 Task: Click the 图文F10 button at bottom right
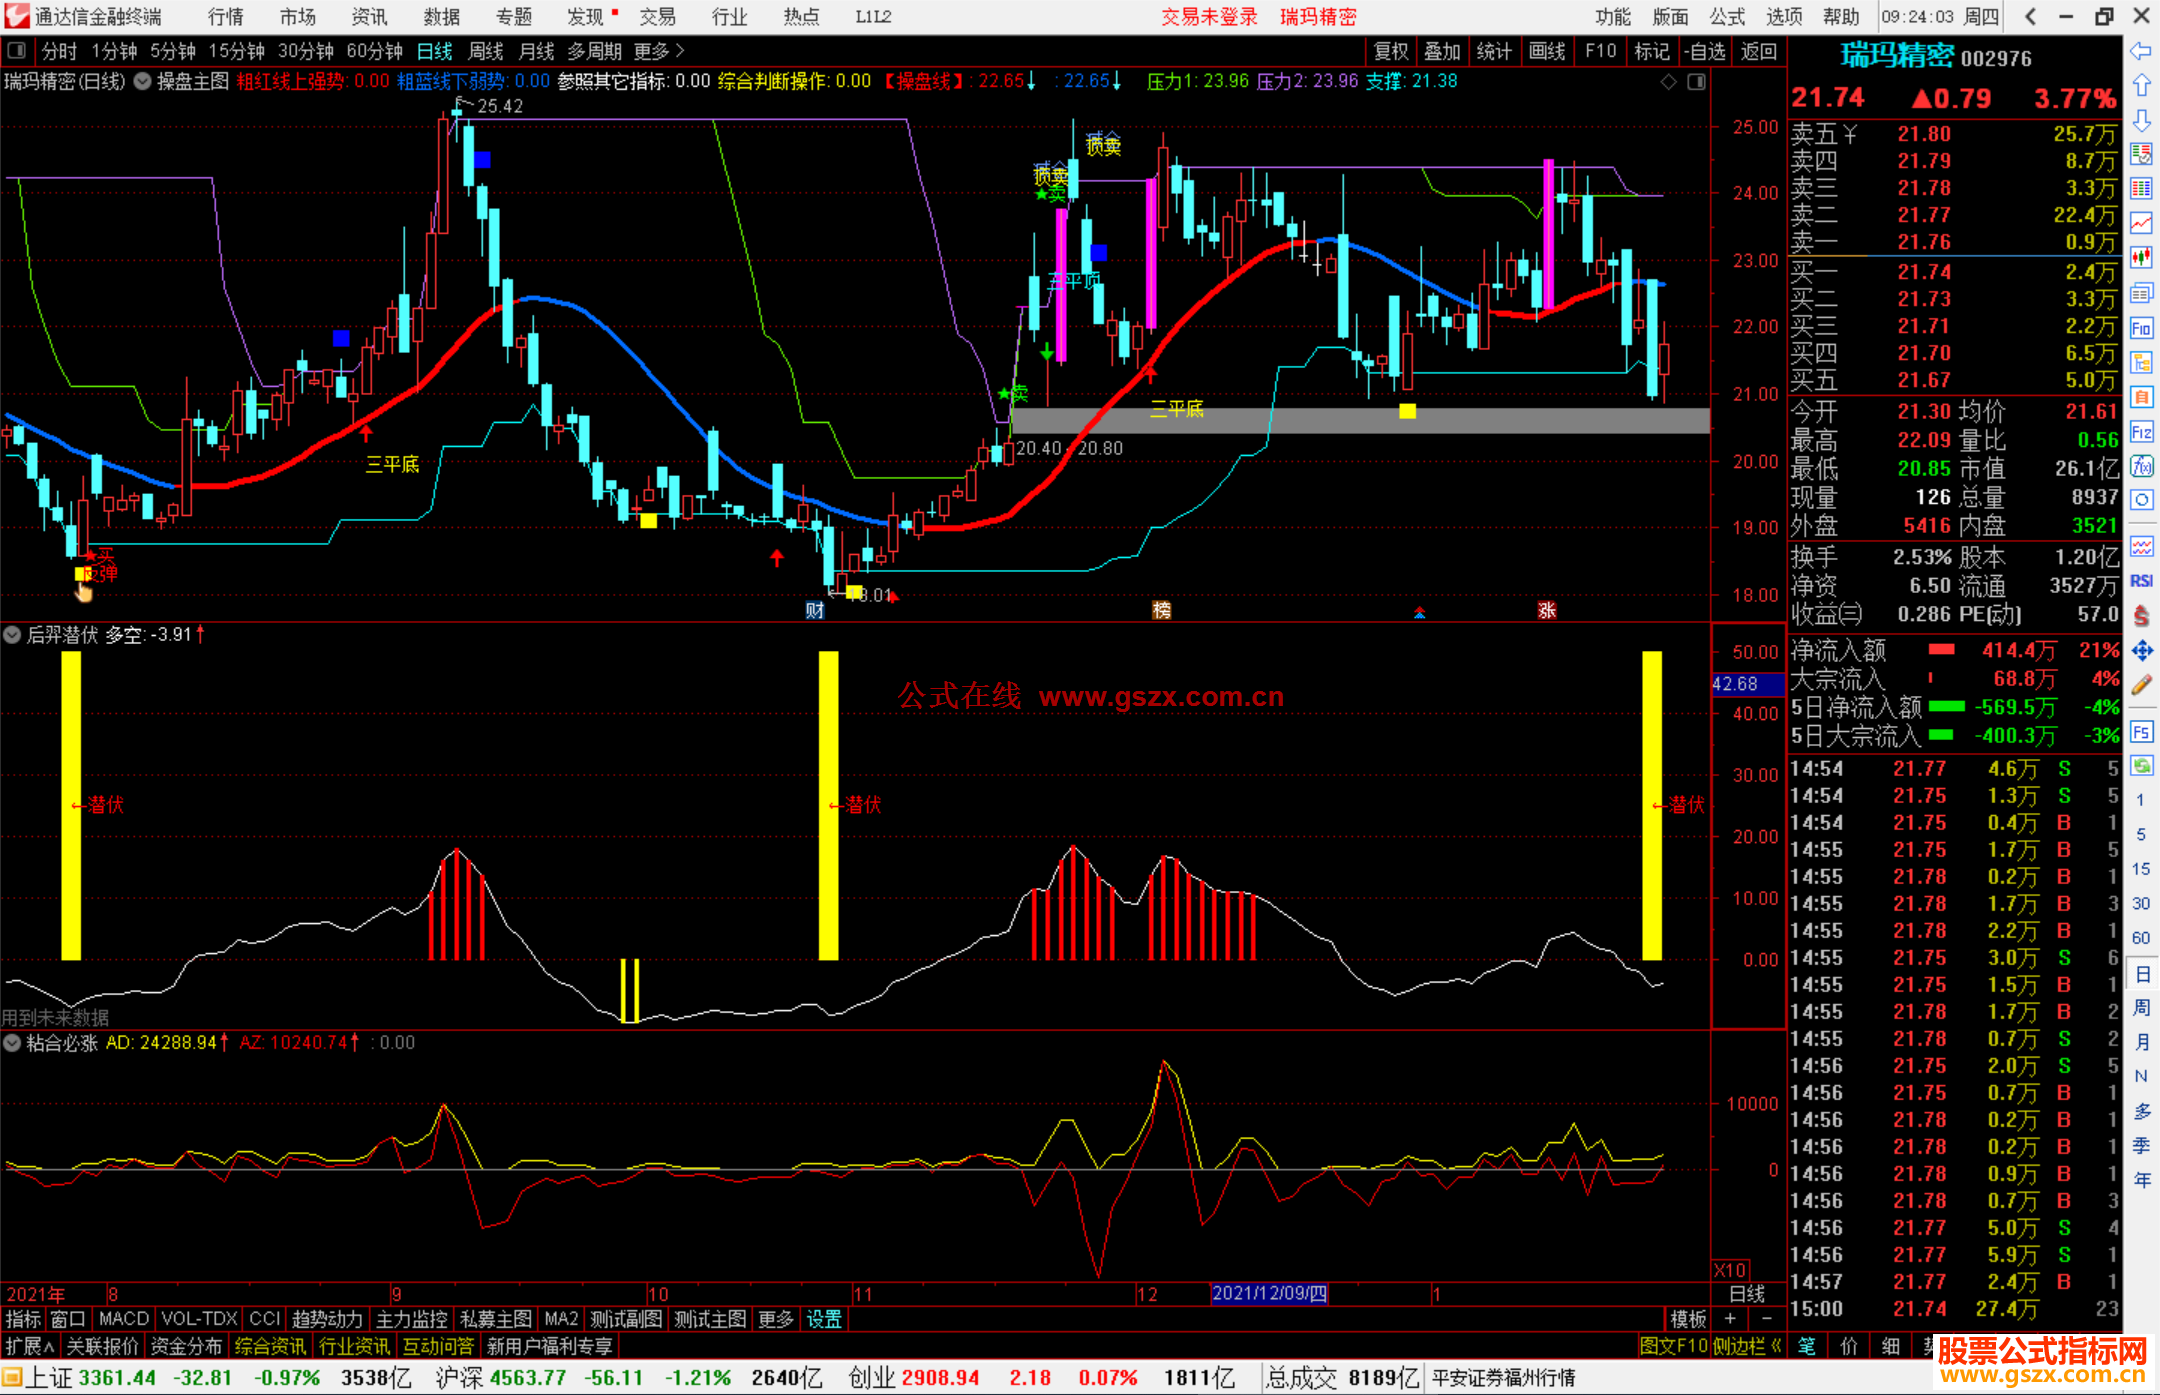(1673, 1346)
